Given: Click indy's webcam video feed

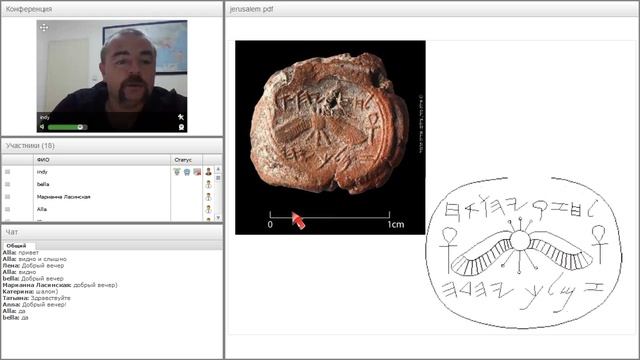Looking at the screenshot, I should tap(112, 76).
